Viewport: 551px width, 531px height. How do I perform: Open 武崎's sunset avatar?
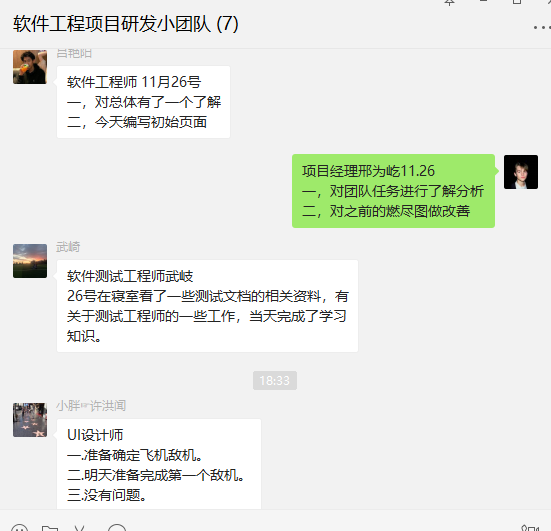point(30,261)
